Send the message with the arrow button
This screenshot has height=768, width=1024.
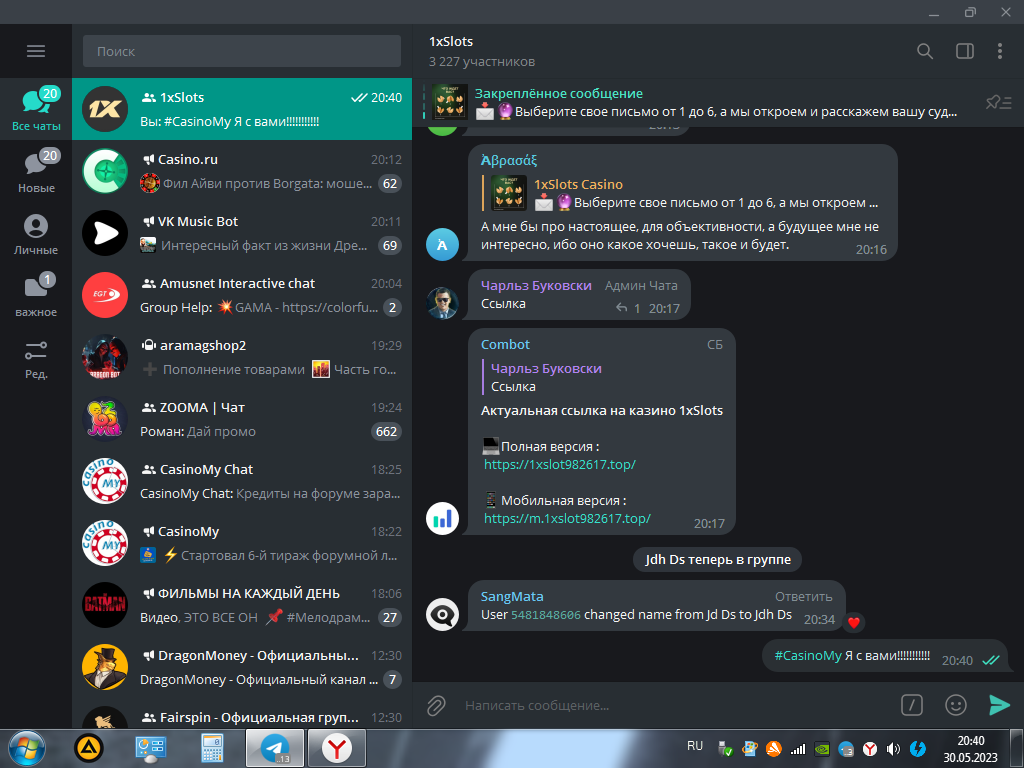click(x=999, y=705)
